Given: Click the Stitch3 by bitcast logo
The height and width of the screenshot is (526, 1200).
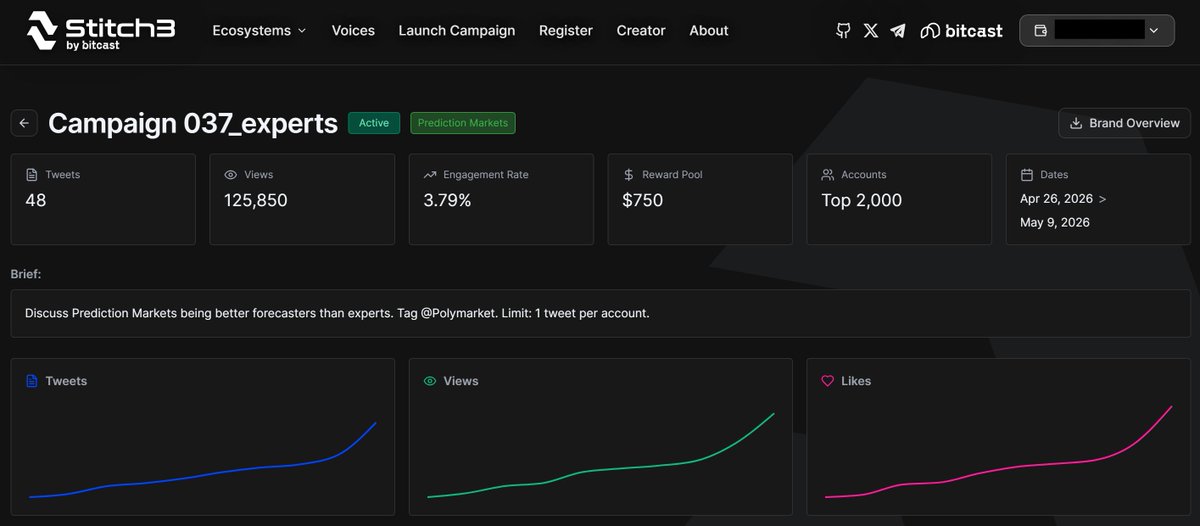Looking at the screenshot, I should click(x=100, y=31).
